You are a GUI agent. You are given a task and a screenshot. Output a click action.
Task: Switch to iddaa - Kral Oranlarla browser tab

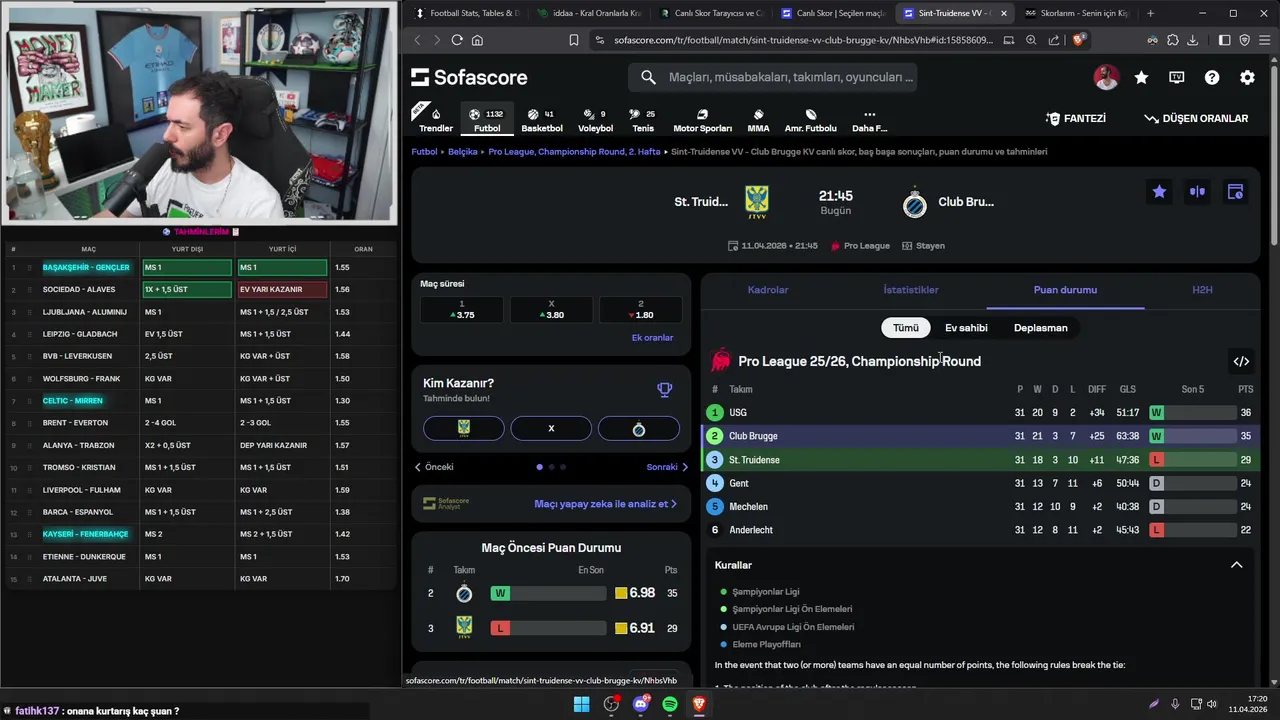click(588, 13)
